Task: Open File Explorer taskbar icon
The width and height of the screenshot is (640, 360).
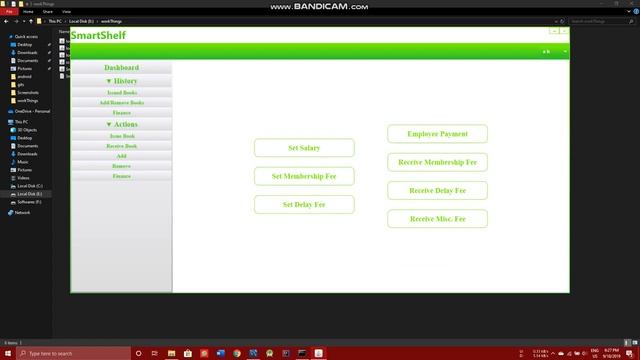Action: click(171, 353)
